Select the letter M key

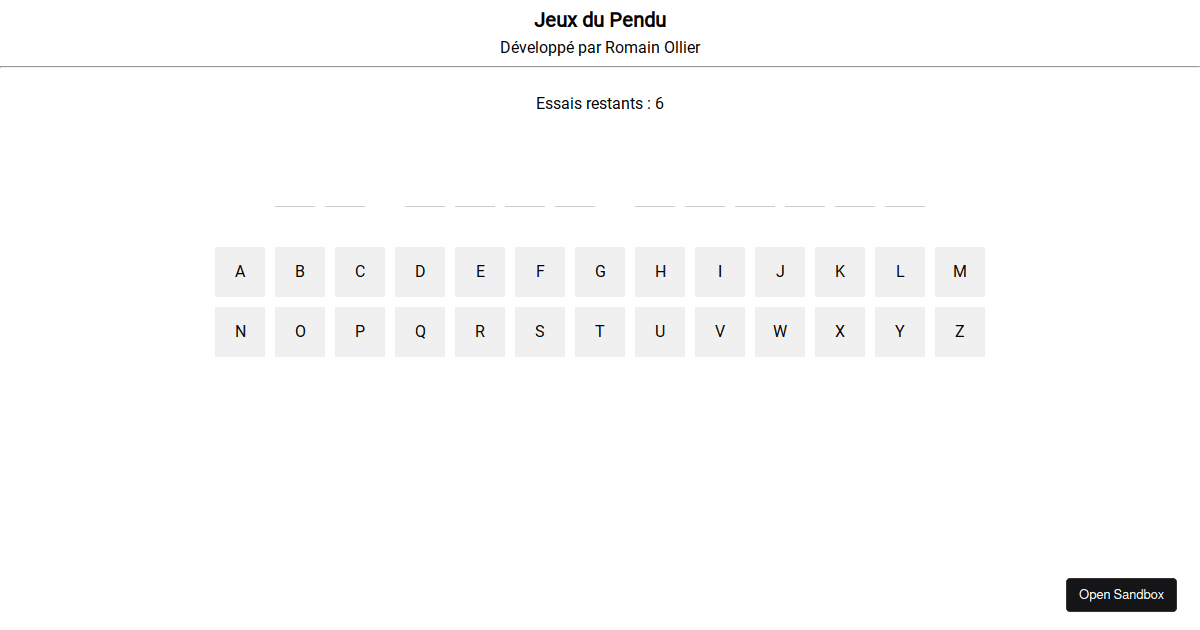(960, 271)
